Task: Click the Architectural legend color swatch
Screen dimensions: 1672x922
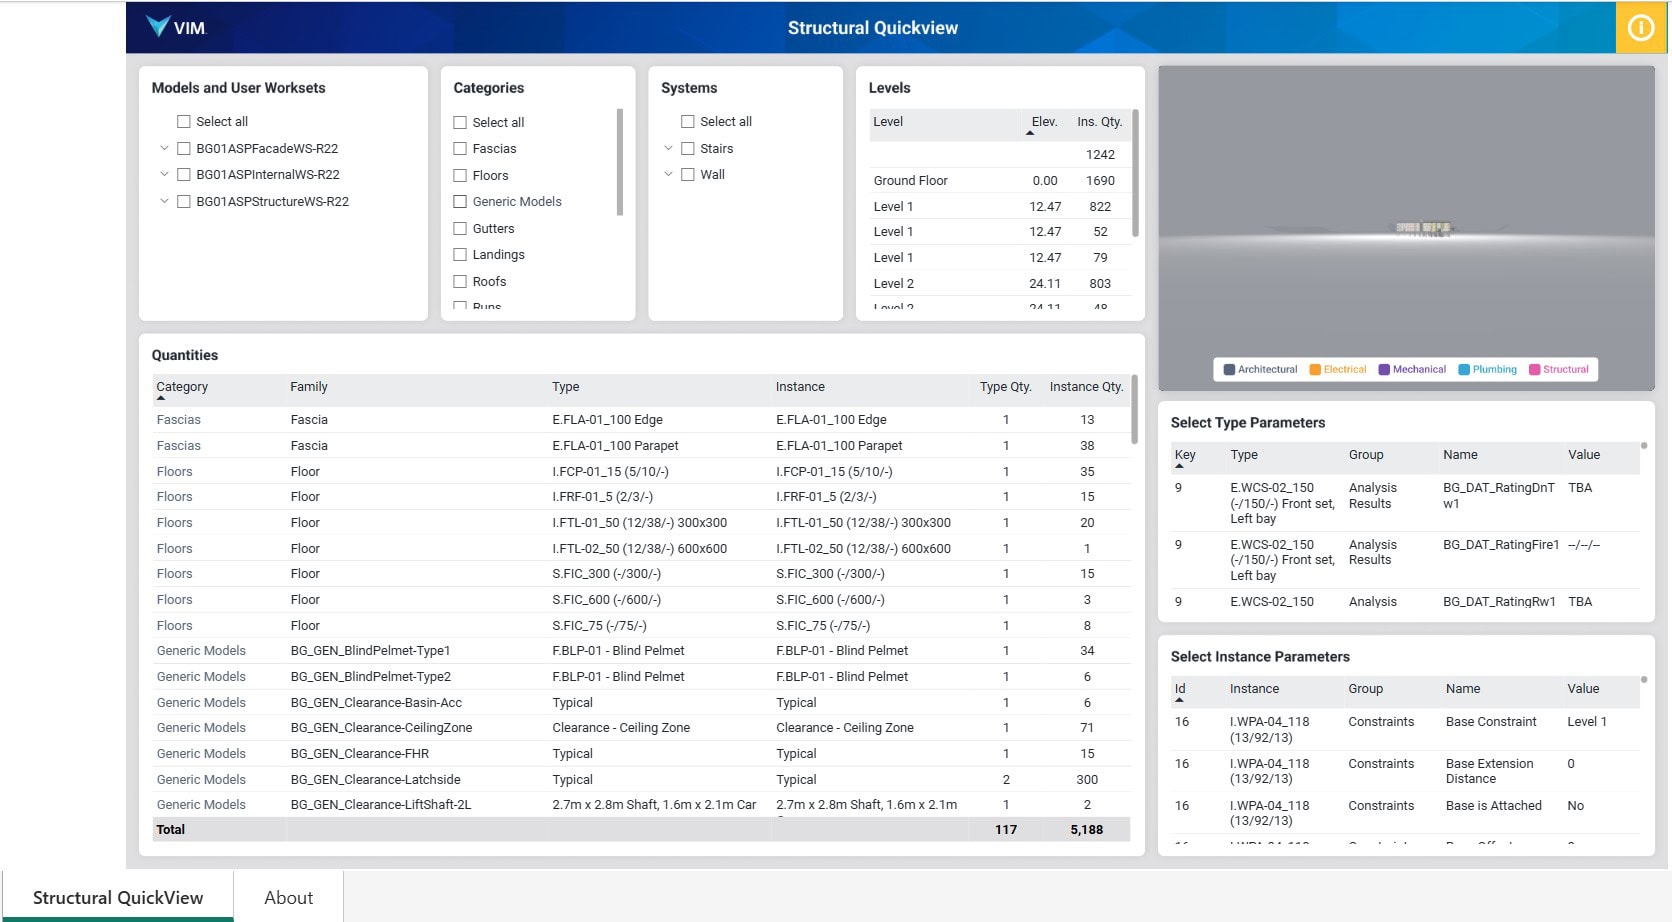Action: [x=1229, y=370]
